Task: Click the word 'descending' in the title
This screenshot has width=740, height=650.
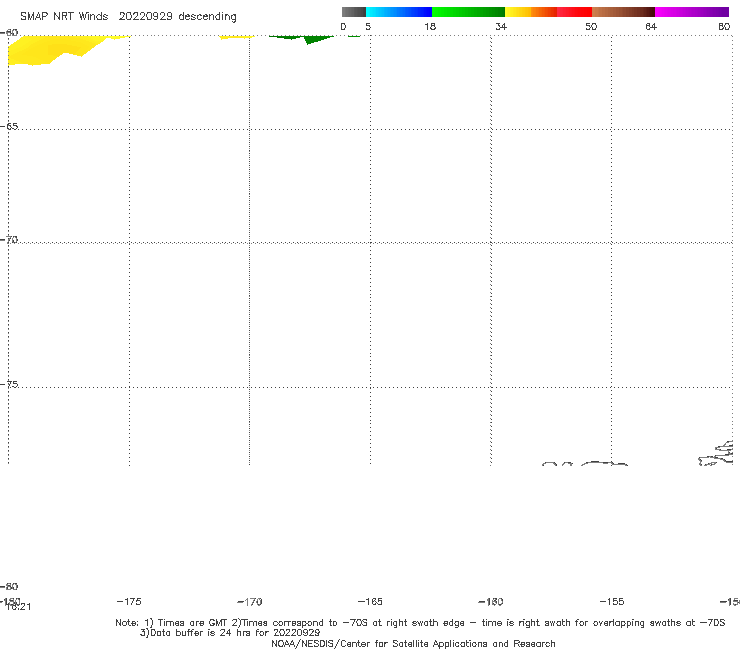Action: tap(207, 17)
